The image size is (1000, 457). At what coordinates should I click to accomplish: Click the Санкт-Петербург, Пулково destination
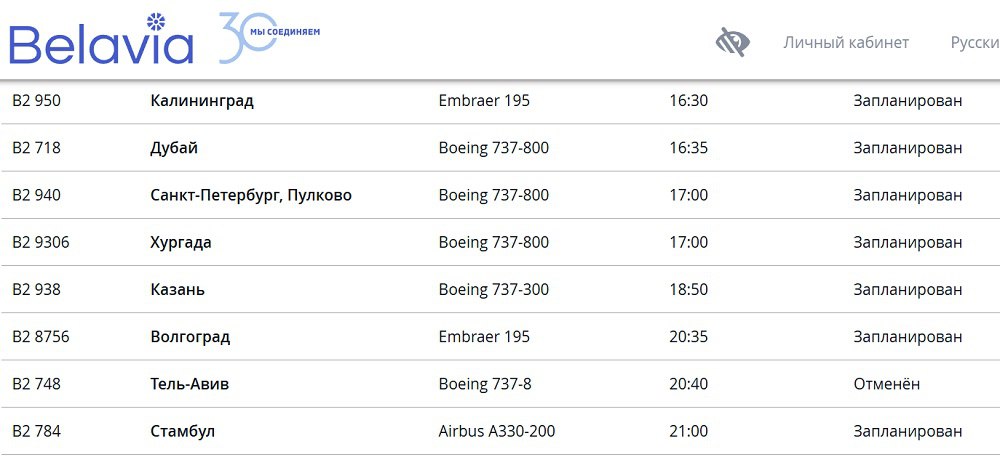(x=250, y=195)
